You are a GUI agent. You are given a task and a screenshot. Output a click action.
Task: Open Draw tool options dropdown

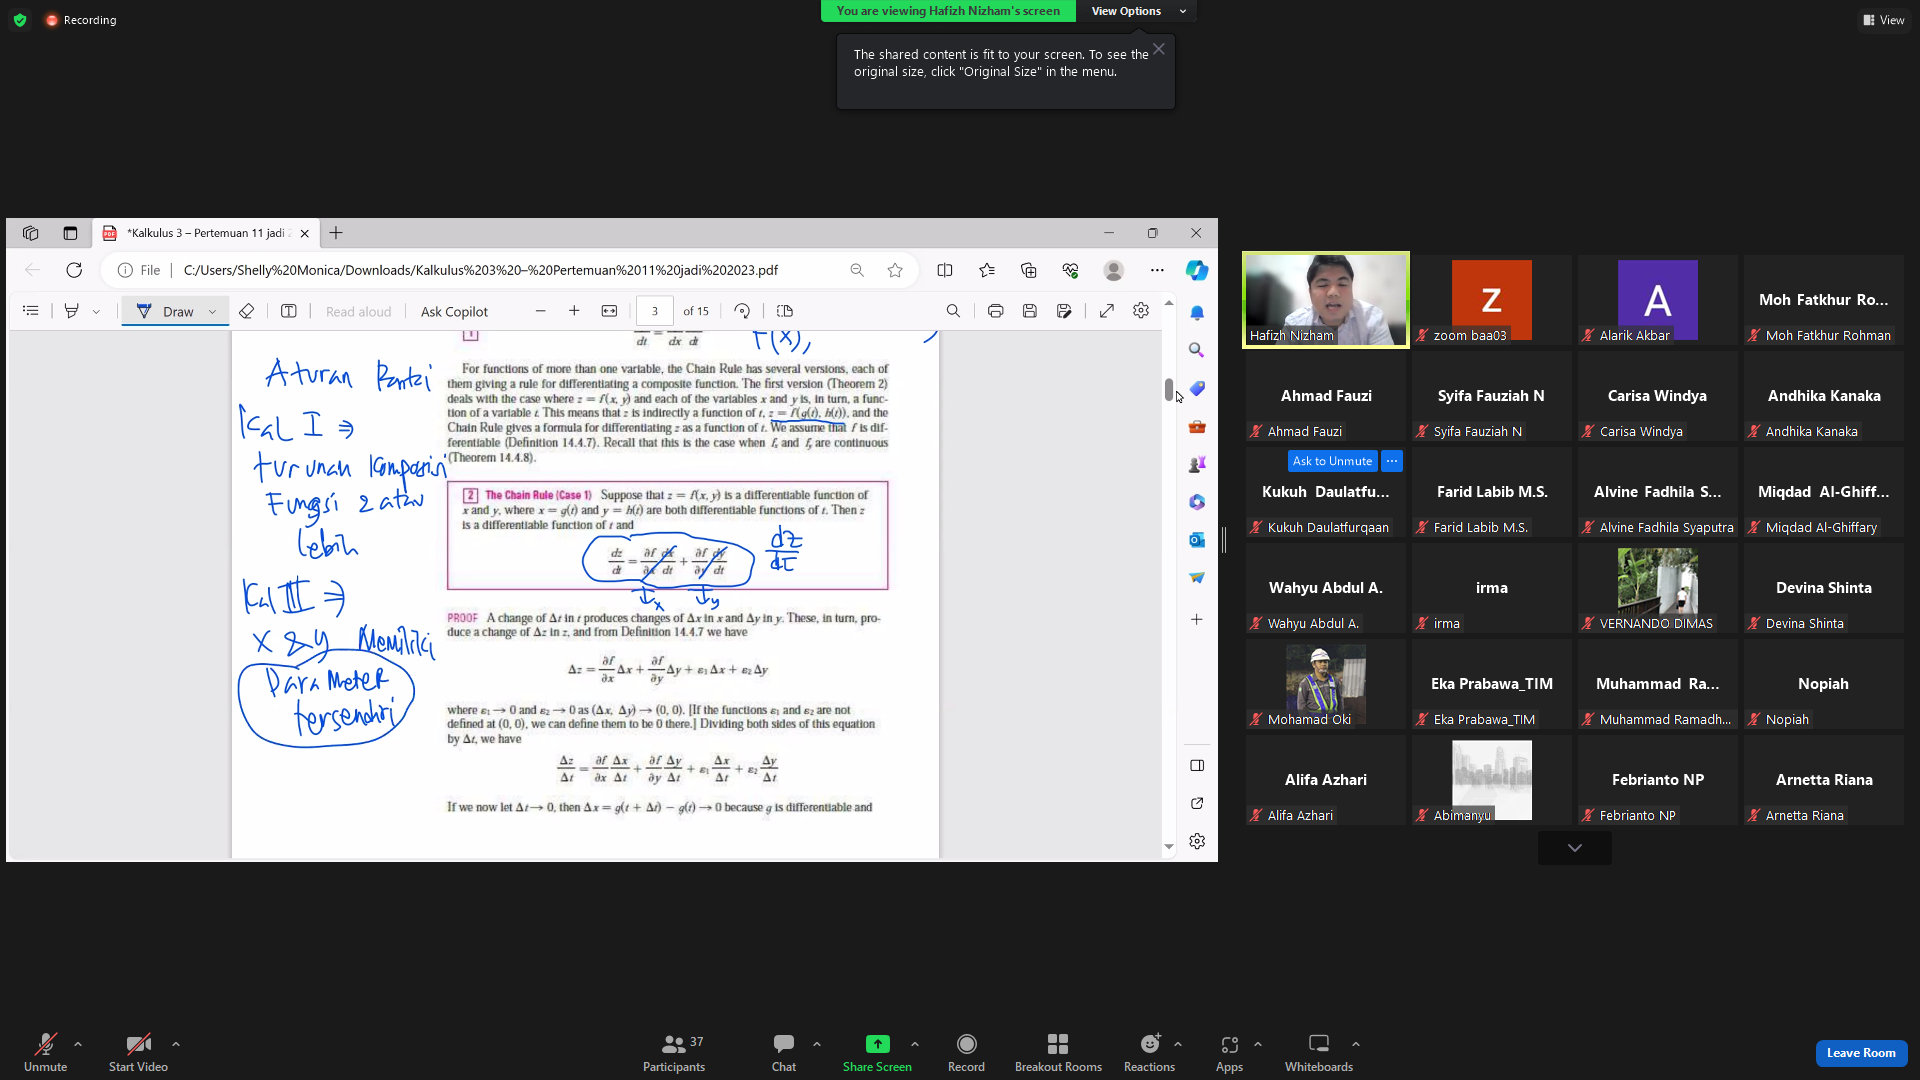point(213,311)
